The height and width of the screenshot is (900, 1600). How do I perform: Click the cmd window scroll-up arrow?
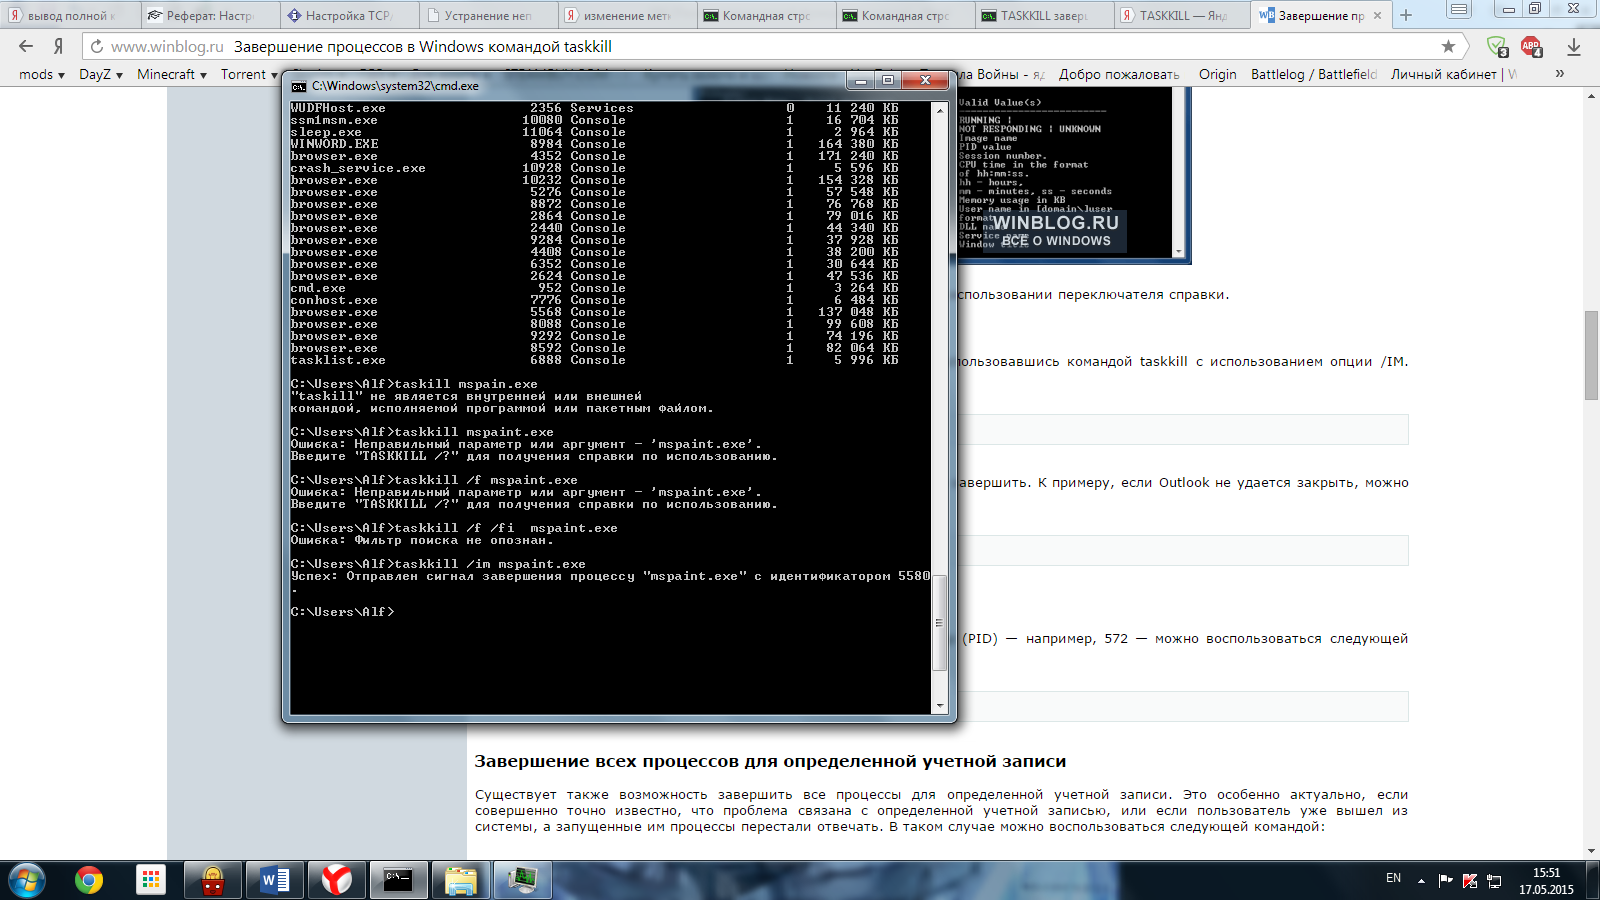click(x=939, y=109)
